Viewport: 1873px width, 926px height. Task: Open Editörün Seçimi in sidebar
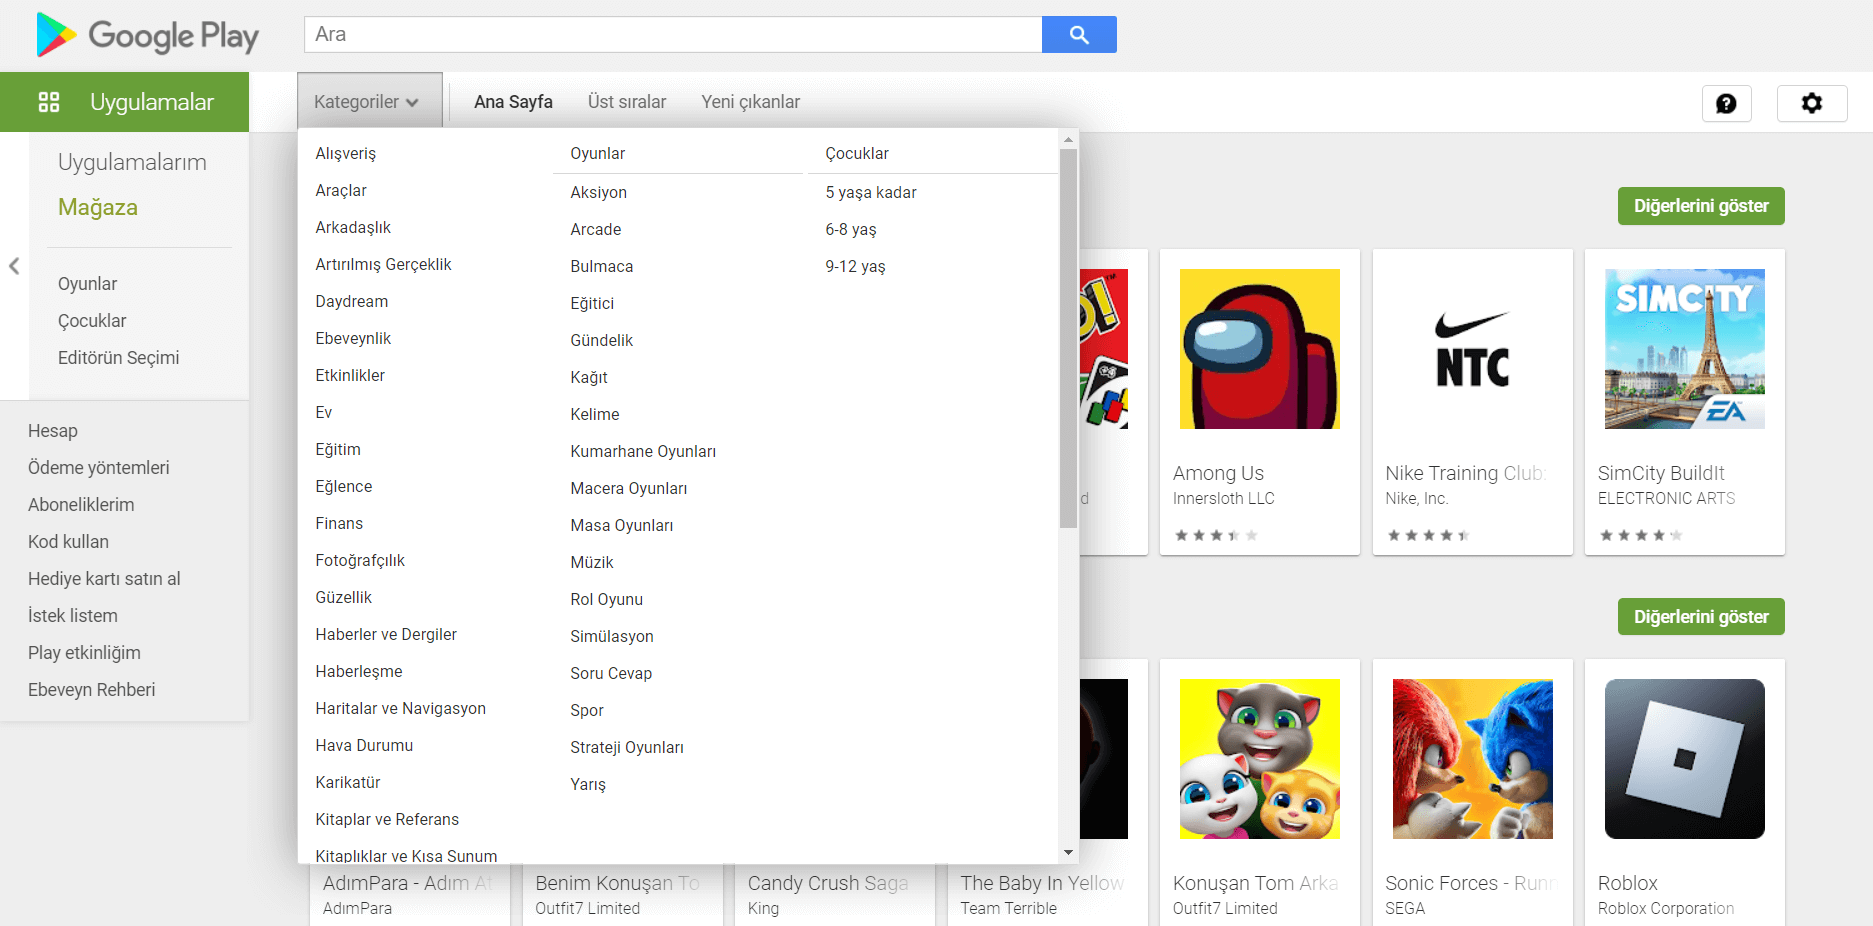[x=118, y=358]
